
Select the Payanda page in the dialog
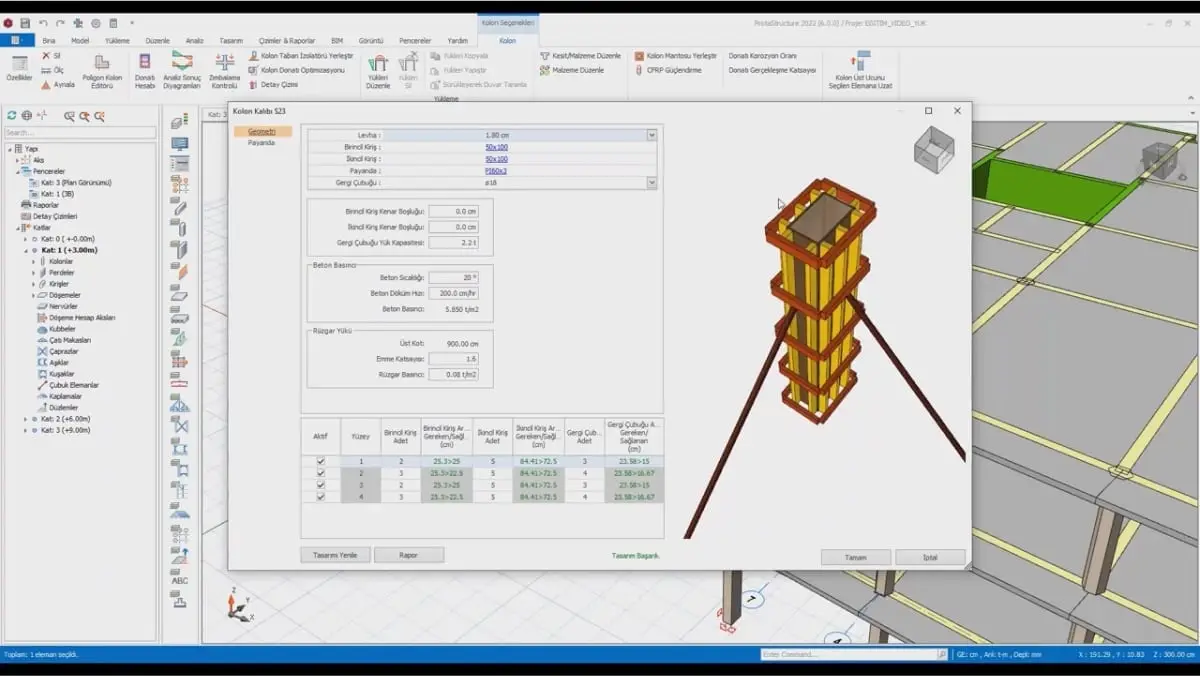(x=261, y=143)
